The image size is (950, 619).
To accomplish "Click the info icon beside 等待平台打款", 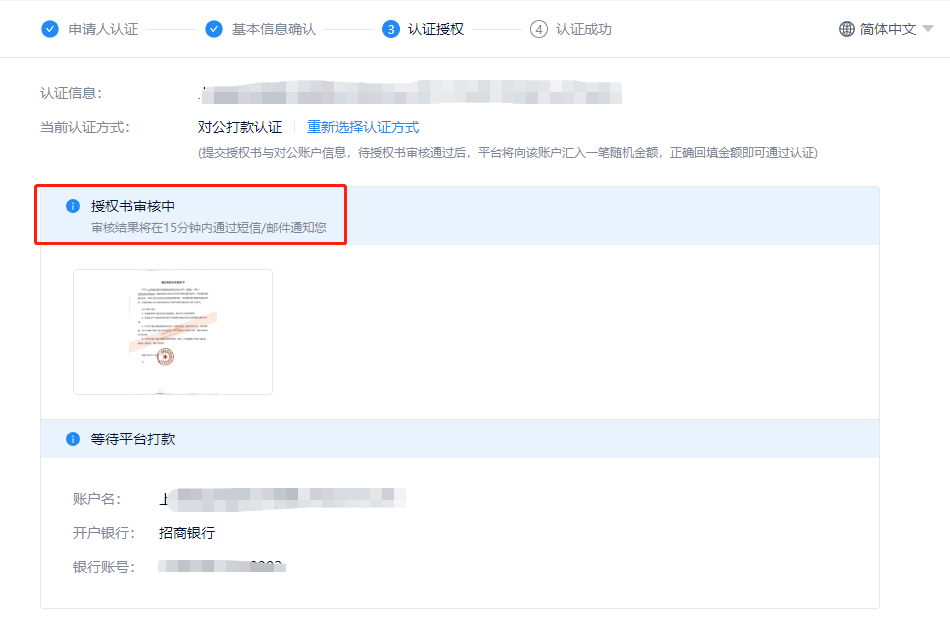I will 71,438.
